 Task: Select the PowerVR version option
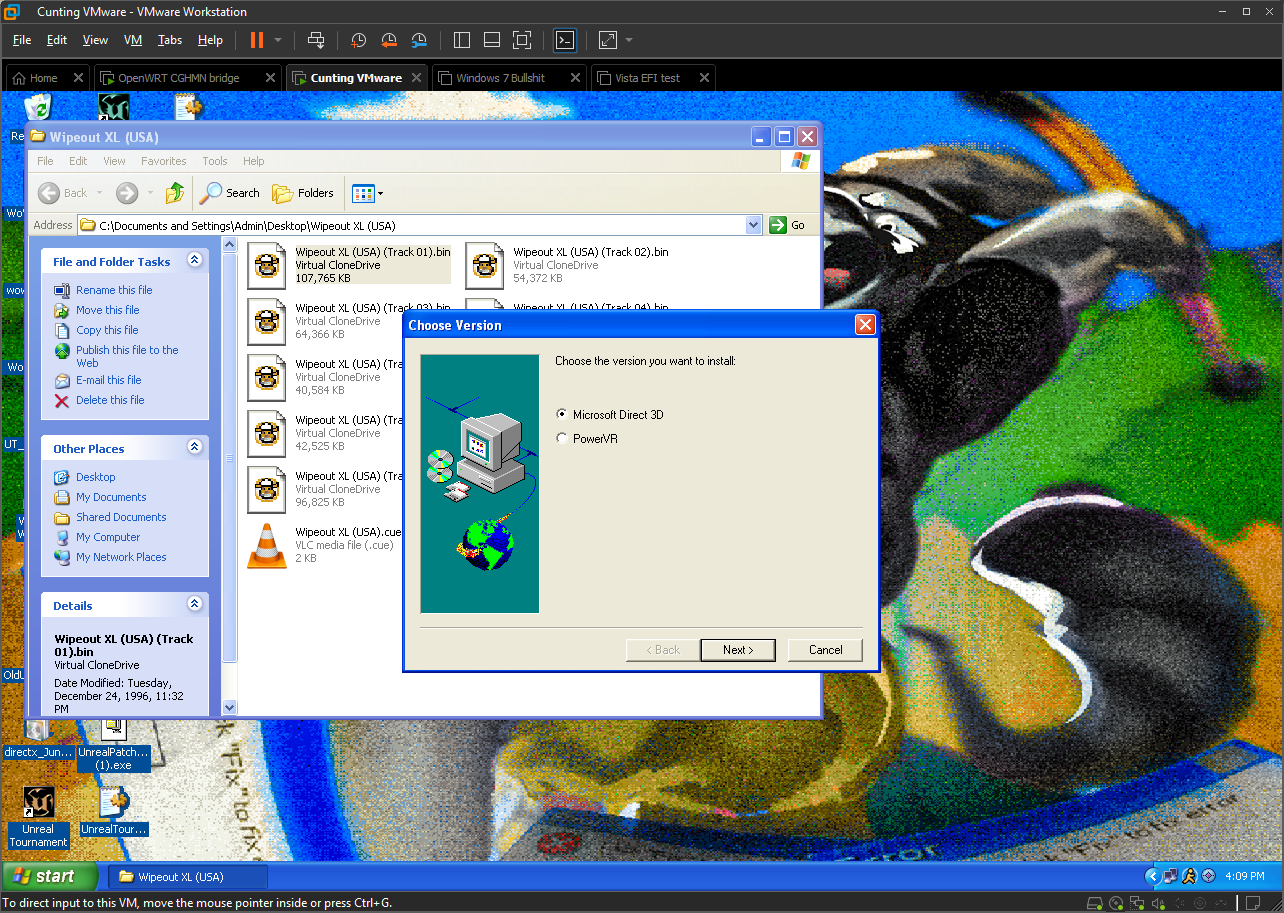[587, 438]
